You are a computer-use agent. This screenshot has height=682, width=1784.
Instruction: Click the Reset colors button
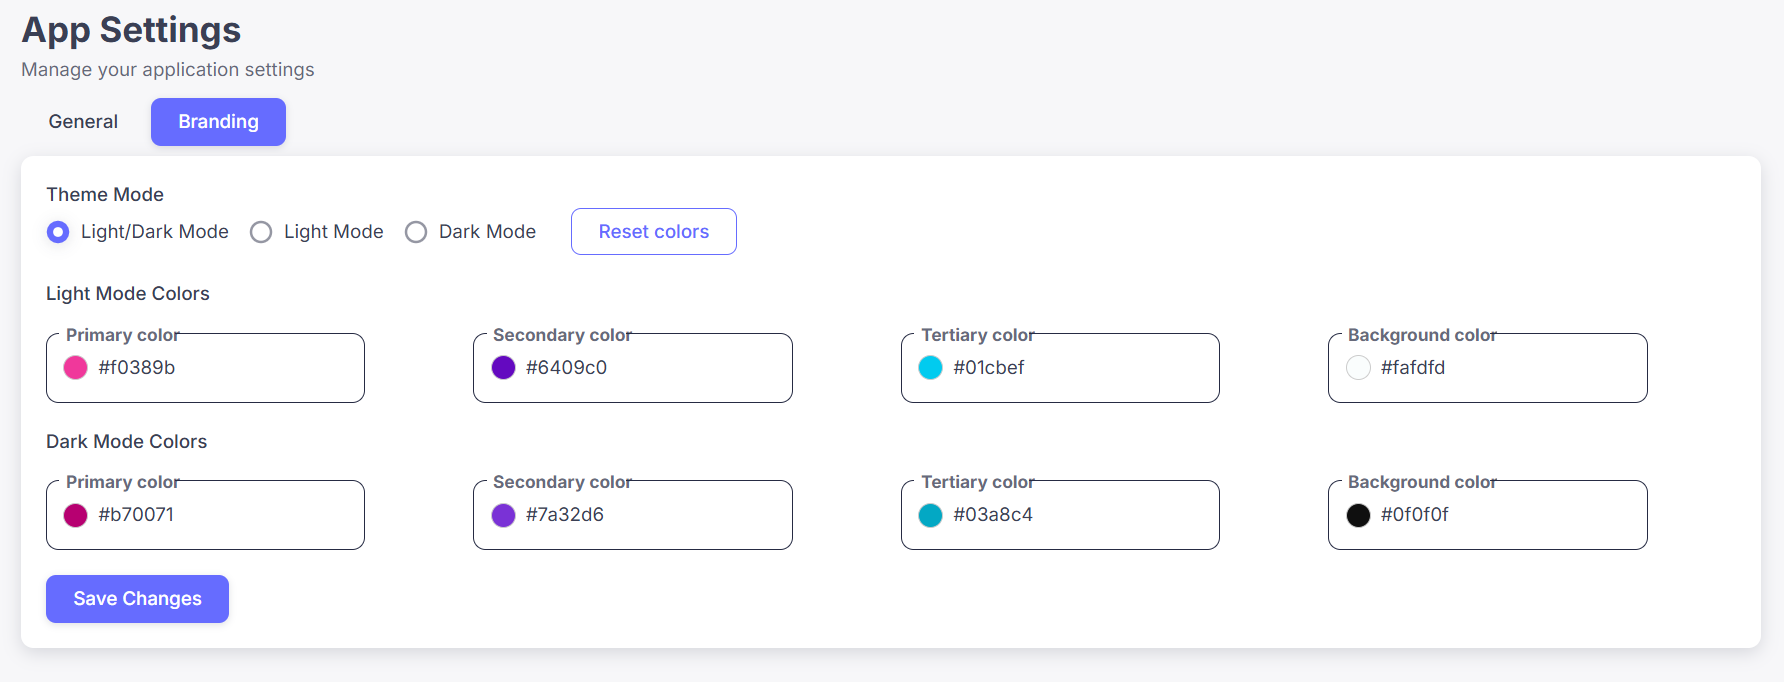tap(654, 232)
